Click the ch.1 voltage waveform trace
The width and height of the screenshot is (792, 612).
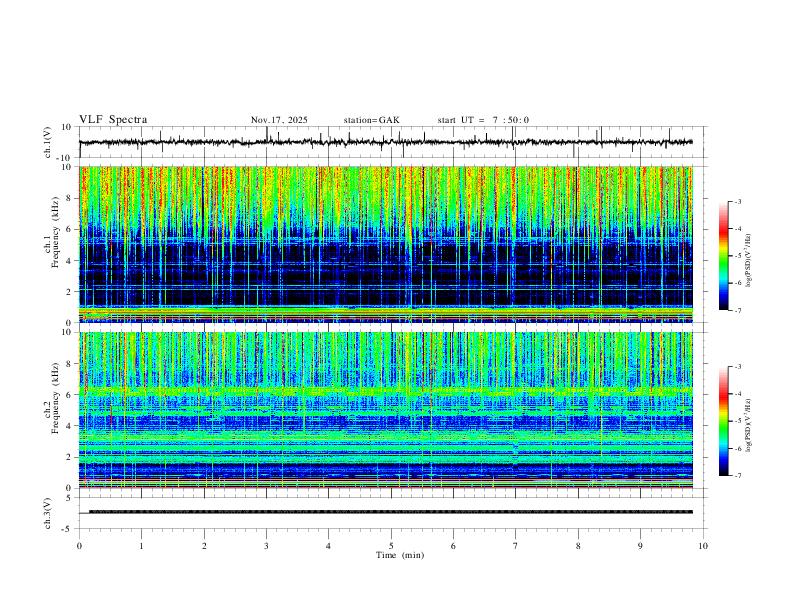point(386,142)
